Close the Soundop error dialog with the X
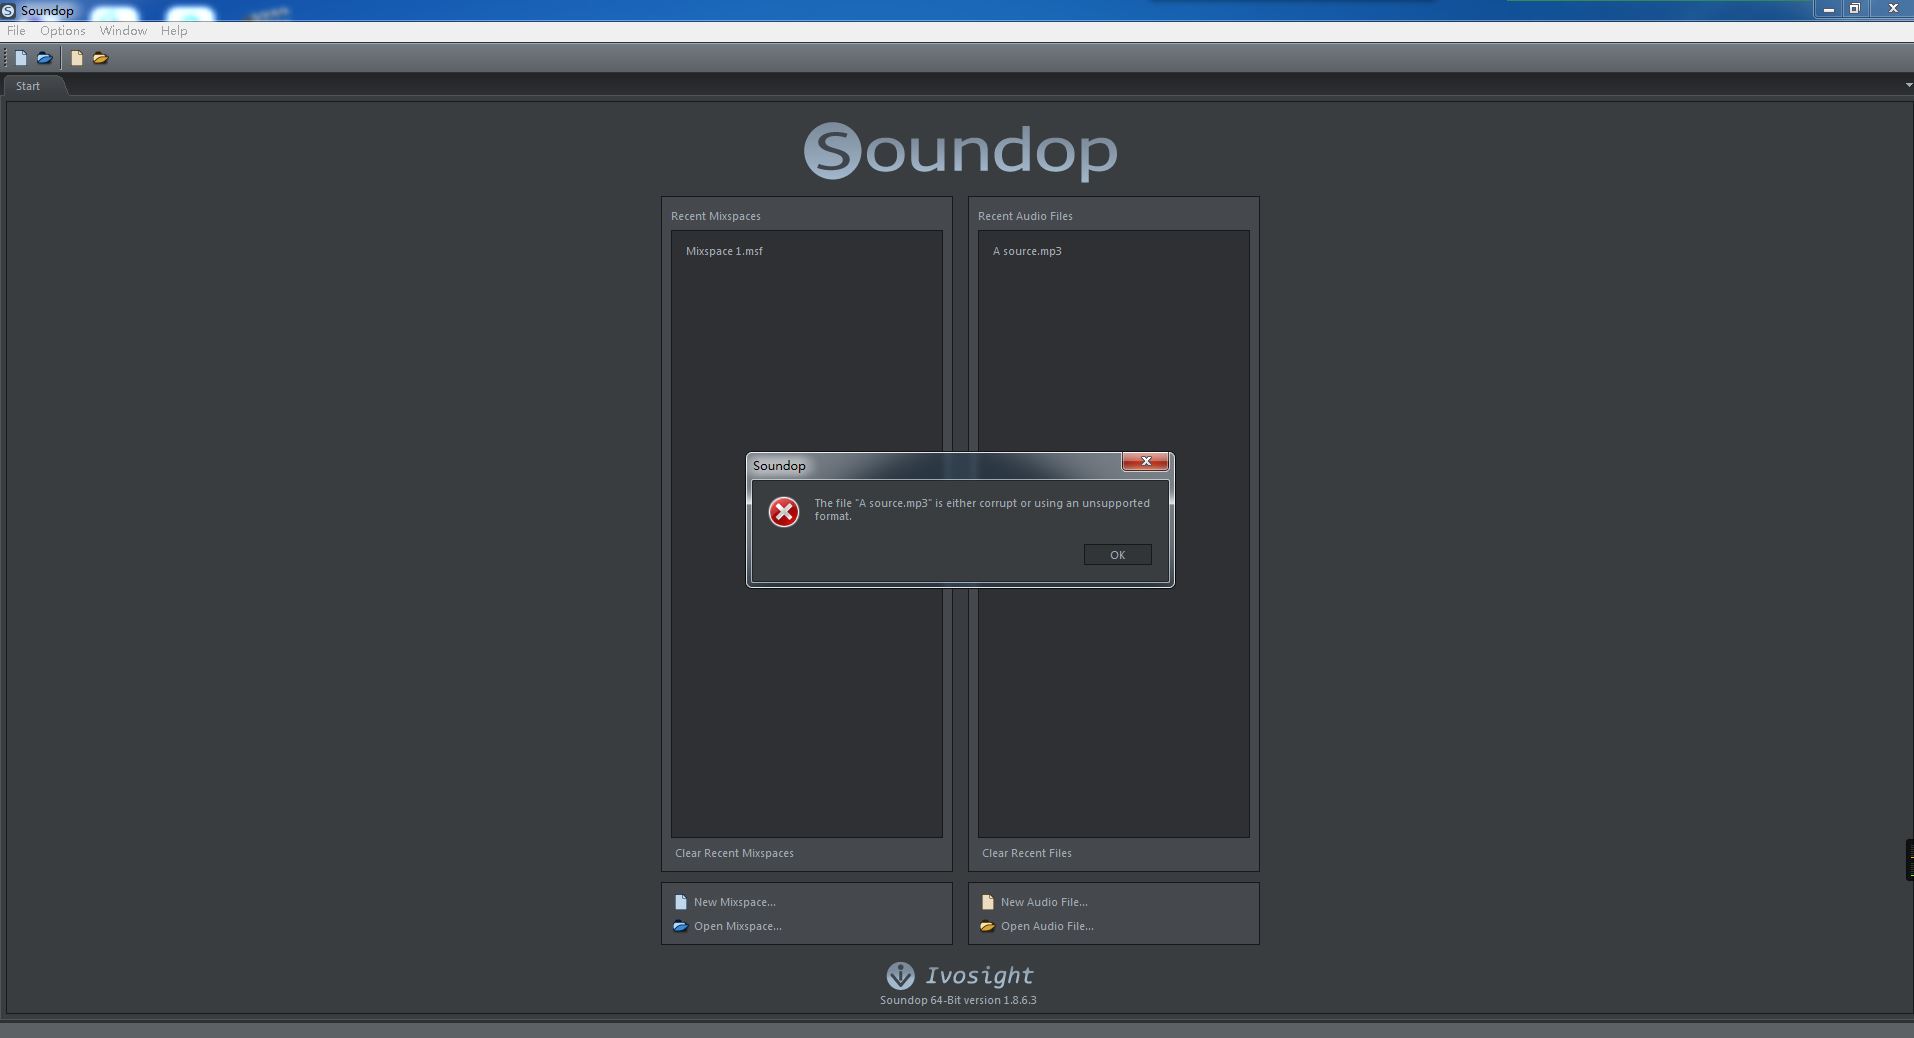 [x=1145, y=461]
